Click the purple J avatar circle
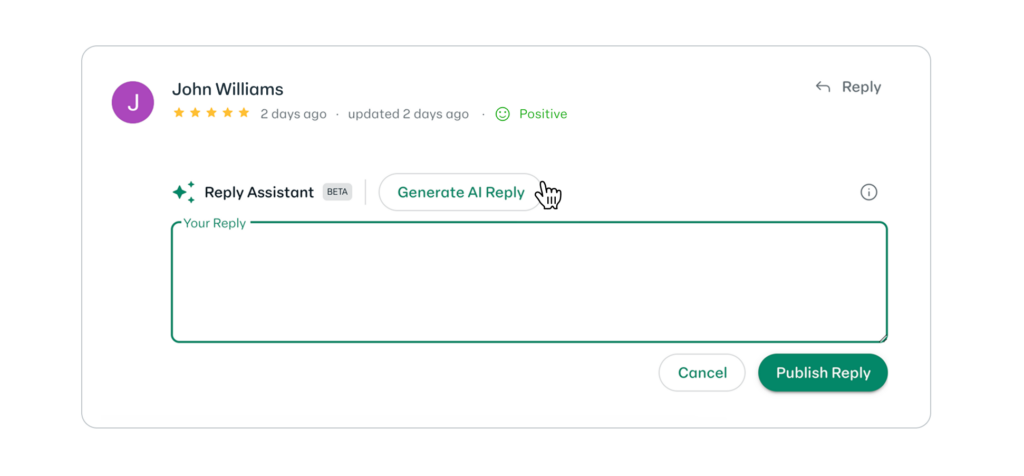The width and height of the screenshot is (1024, 476). pyautogui.click(x=133, y=103)
